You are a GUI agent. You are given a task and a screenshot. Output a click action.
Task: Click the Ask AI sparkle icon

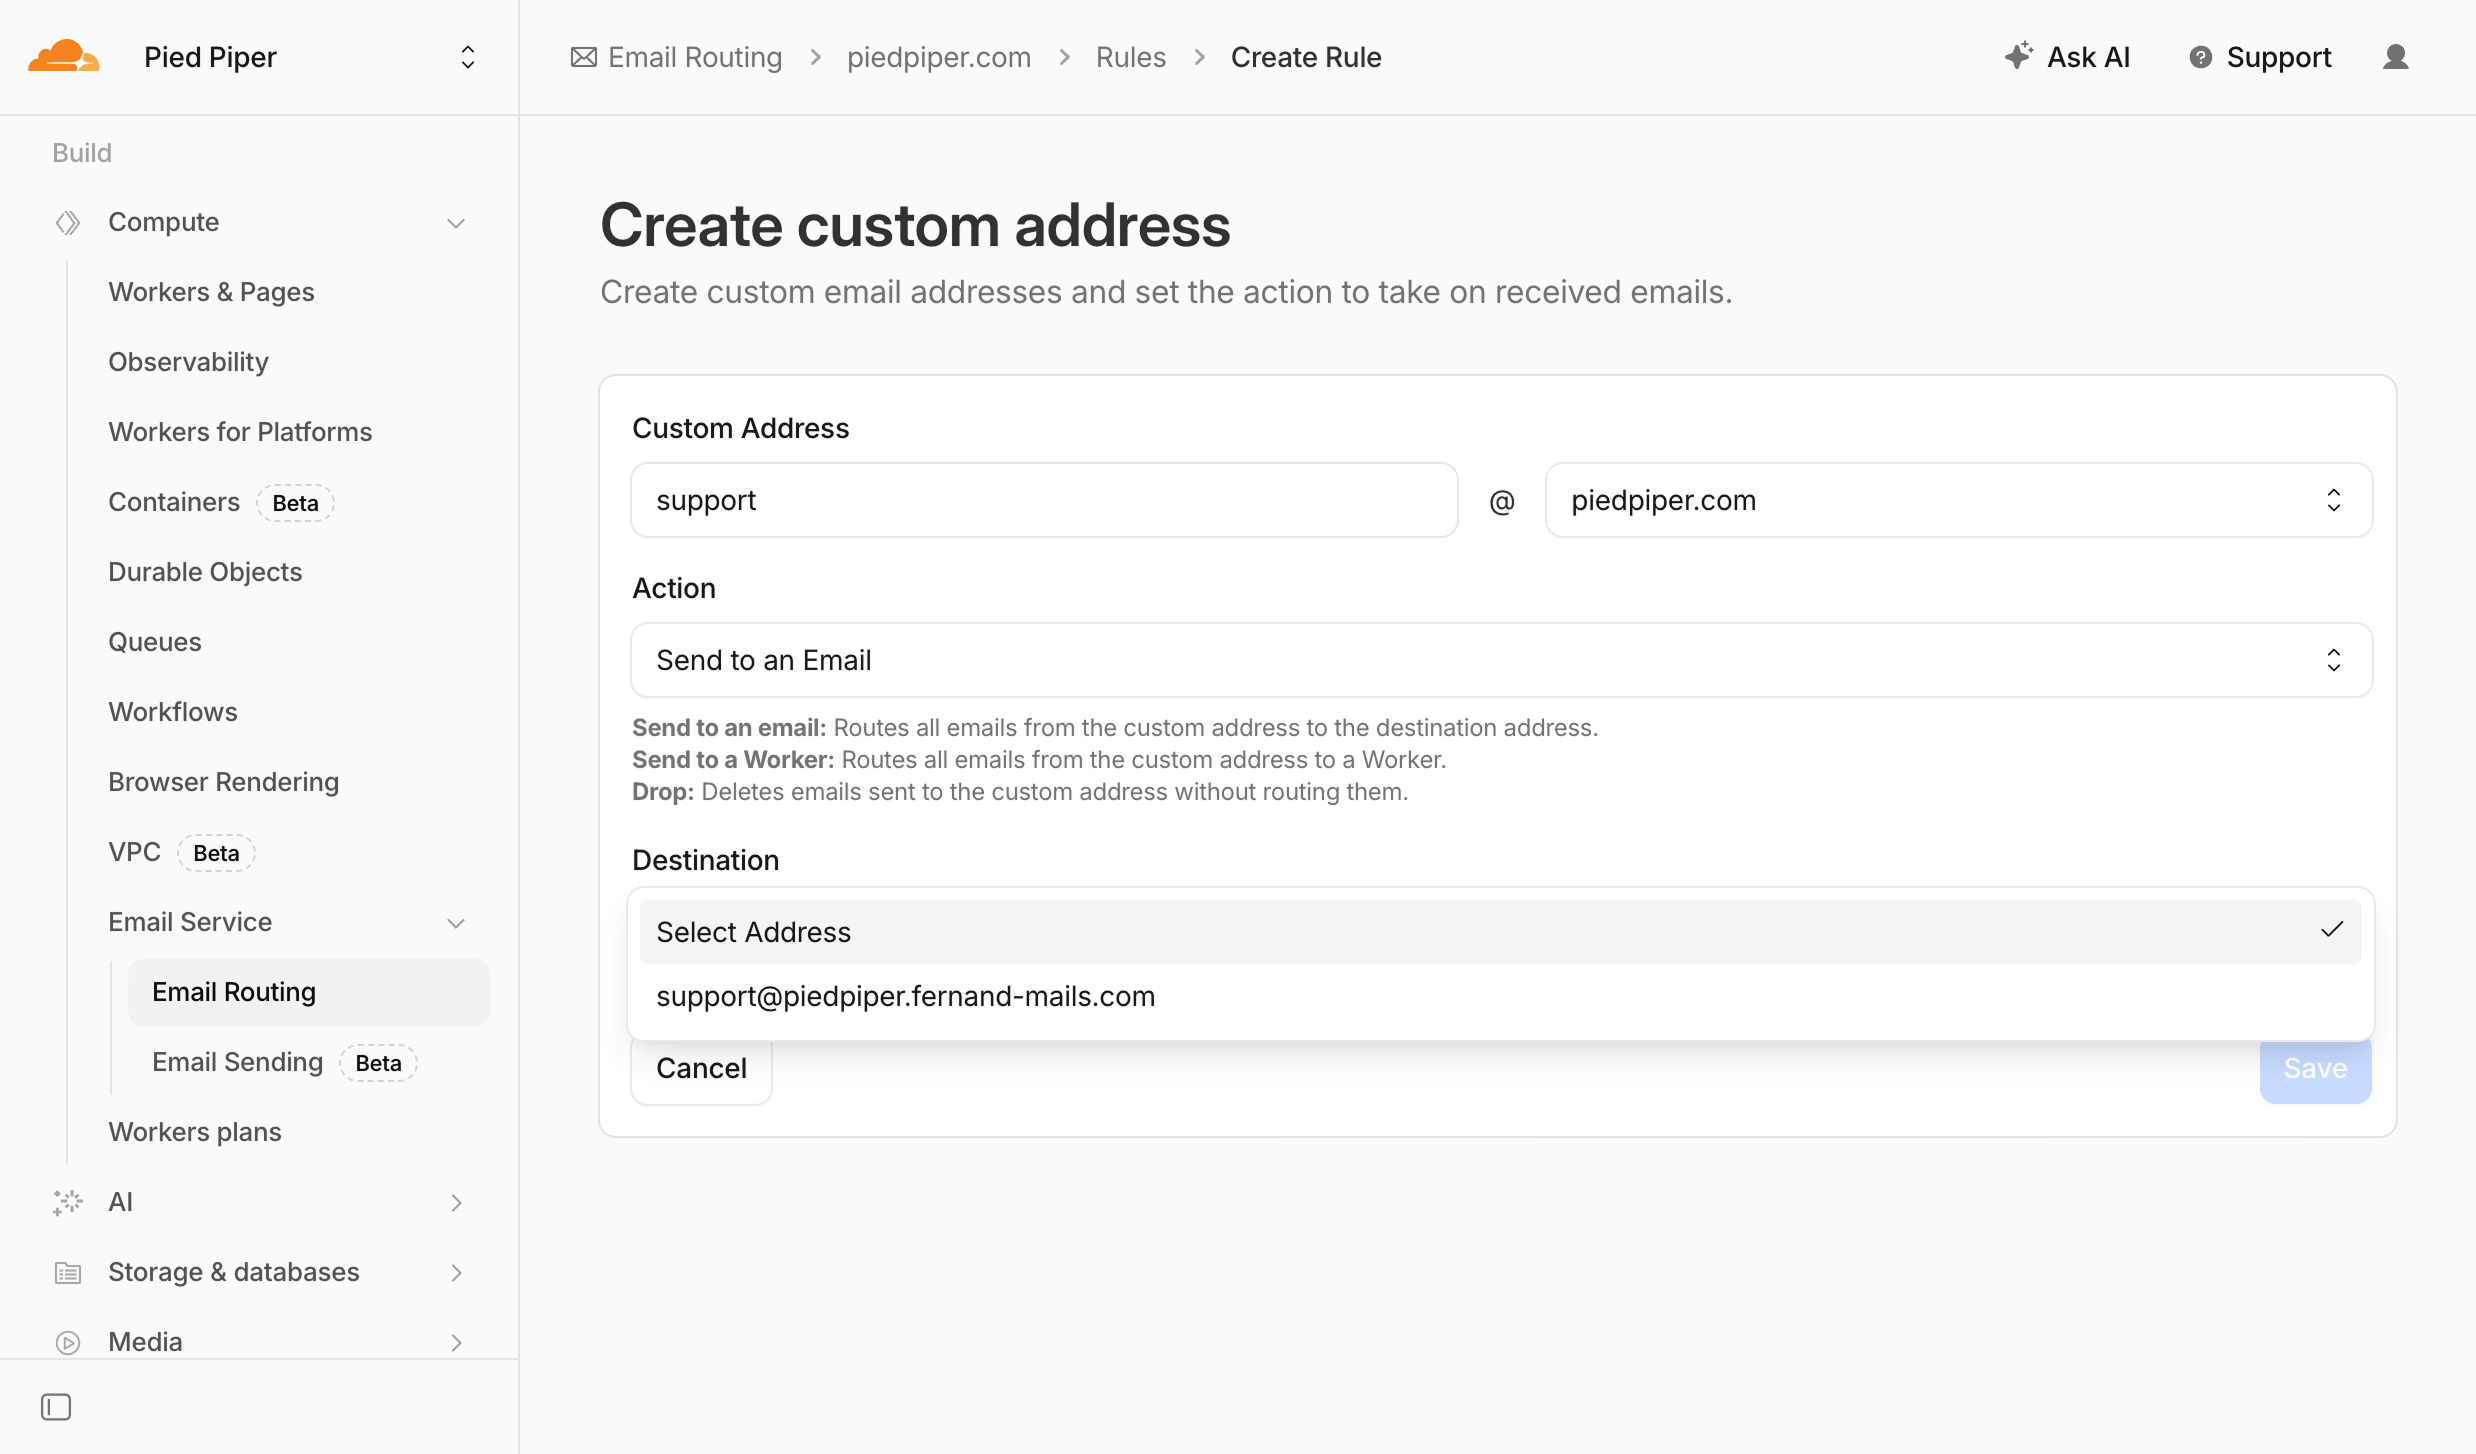click(x=2018, y=56)
